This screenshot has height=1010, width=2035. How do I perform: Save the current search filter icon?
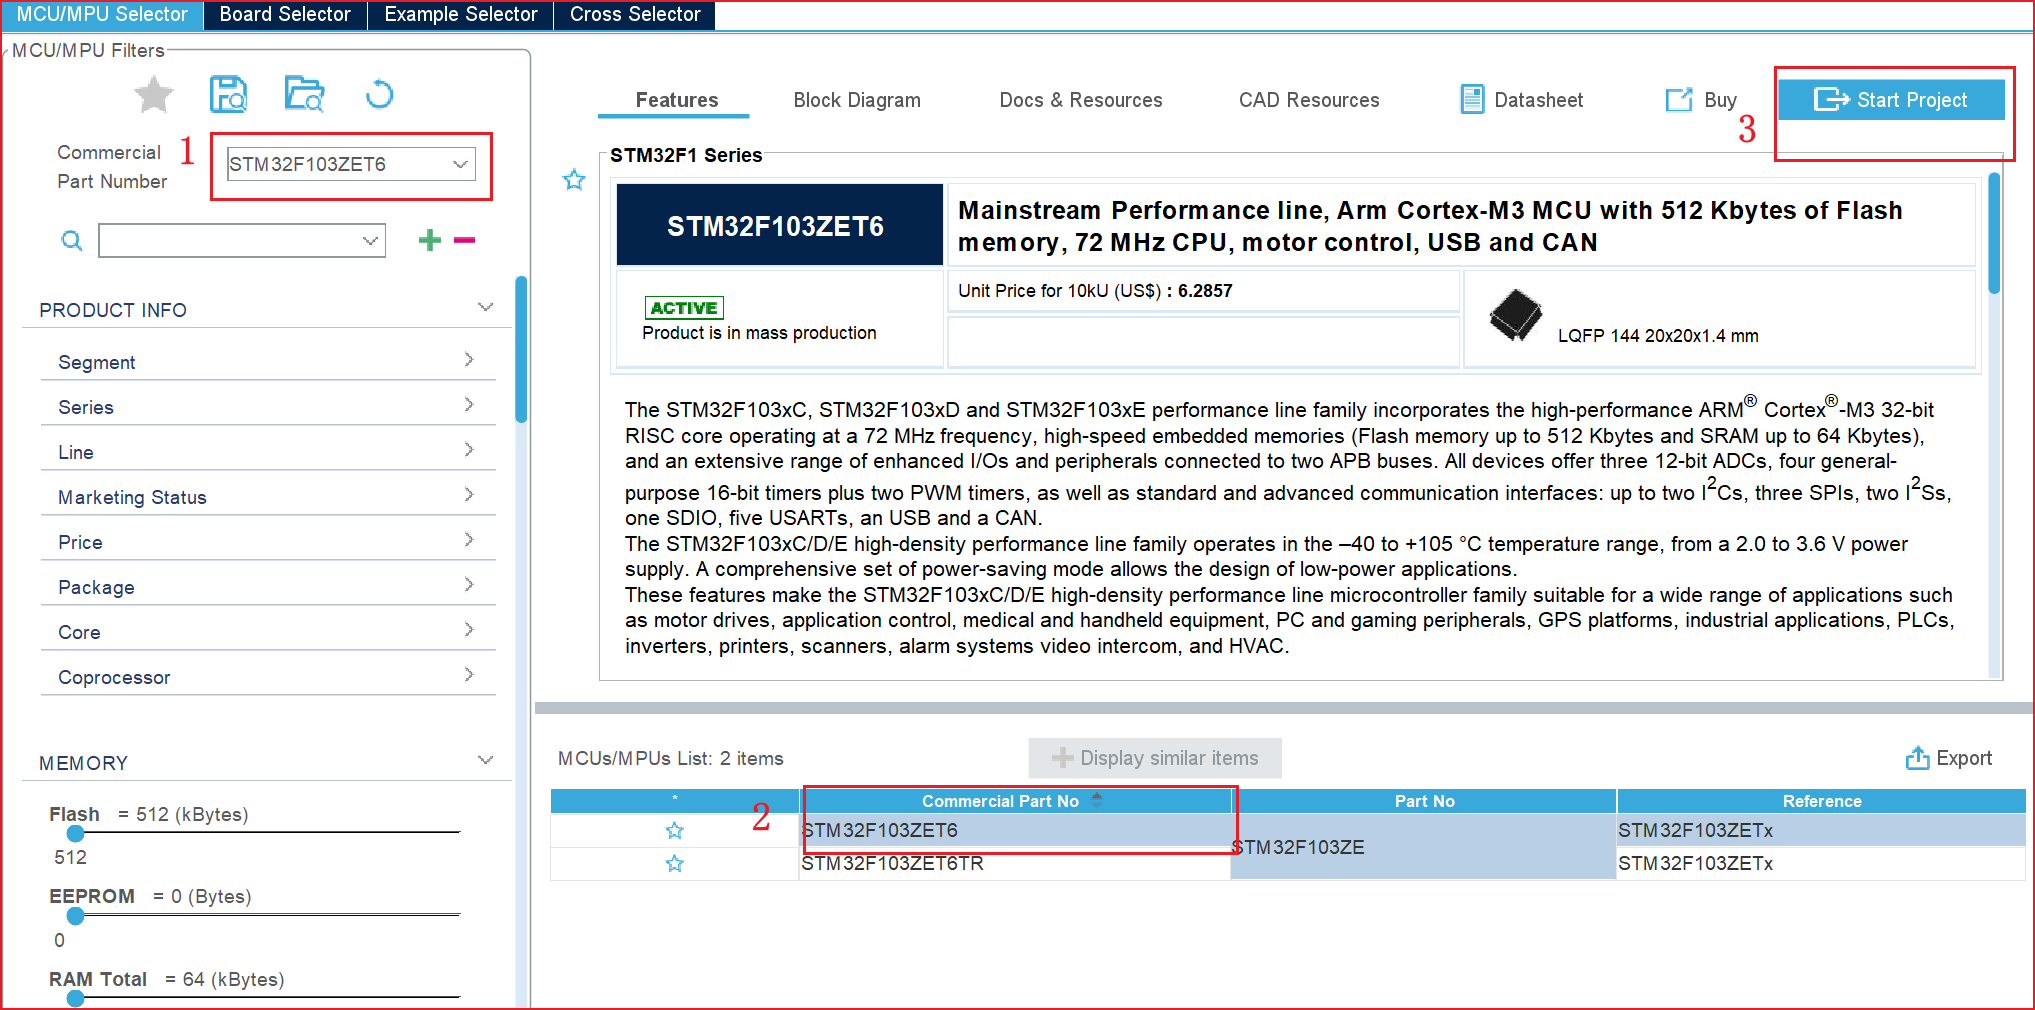[x=229, y=95]
